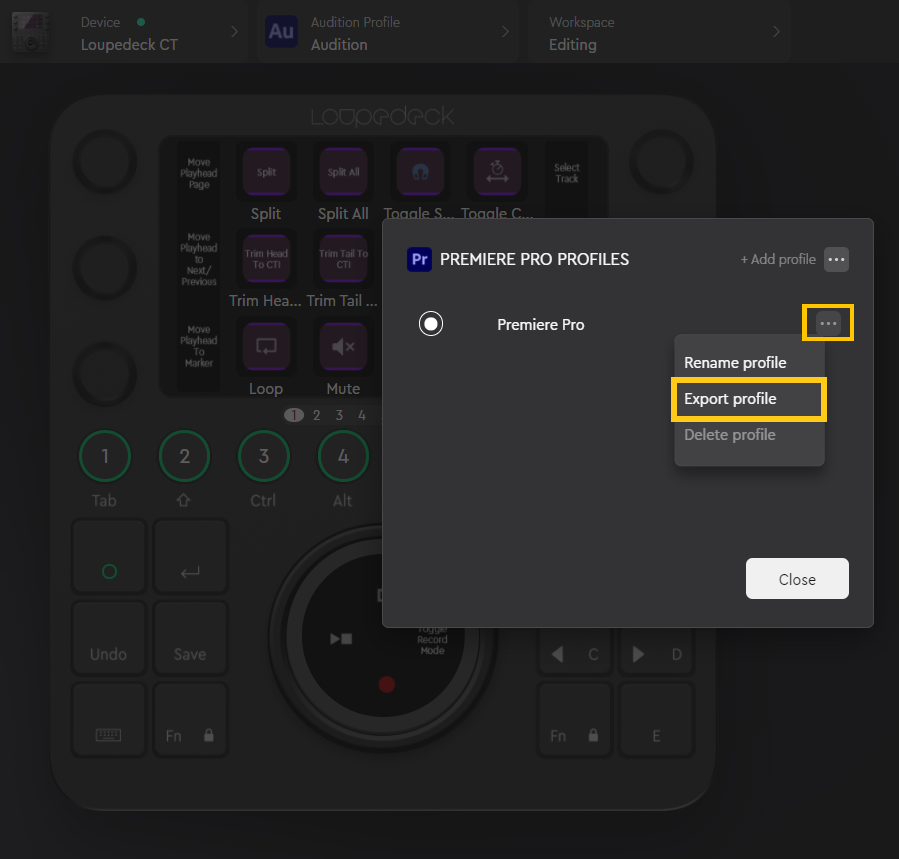The image size is (899, 859).
Task: Activate the Loop playback icon
Action: 266,345
